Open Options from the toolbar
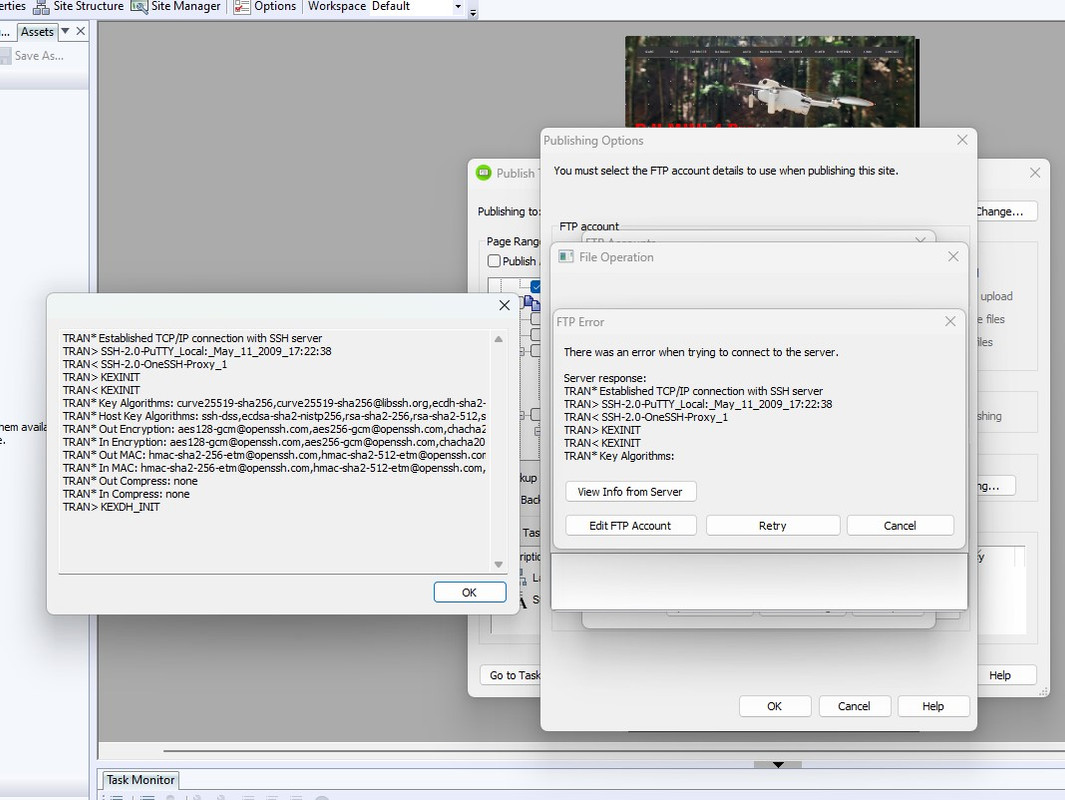Viewport: 1065px width, 800px height. tap(265, 7)
